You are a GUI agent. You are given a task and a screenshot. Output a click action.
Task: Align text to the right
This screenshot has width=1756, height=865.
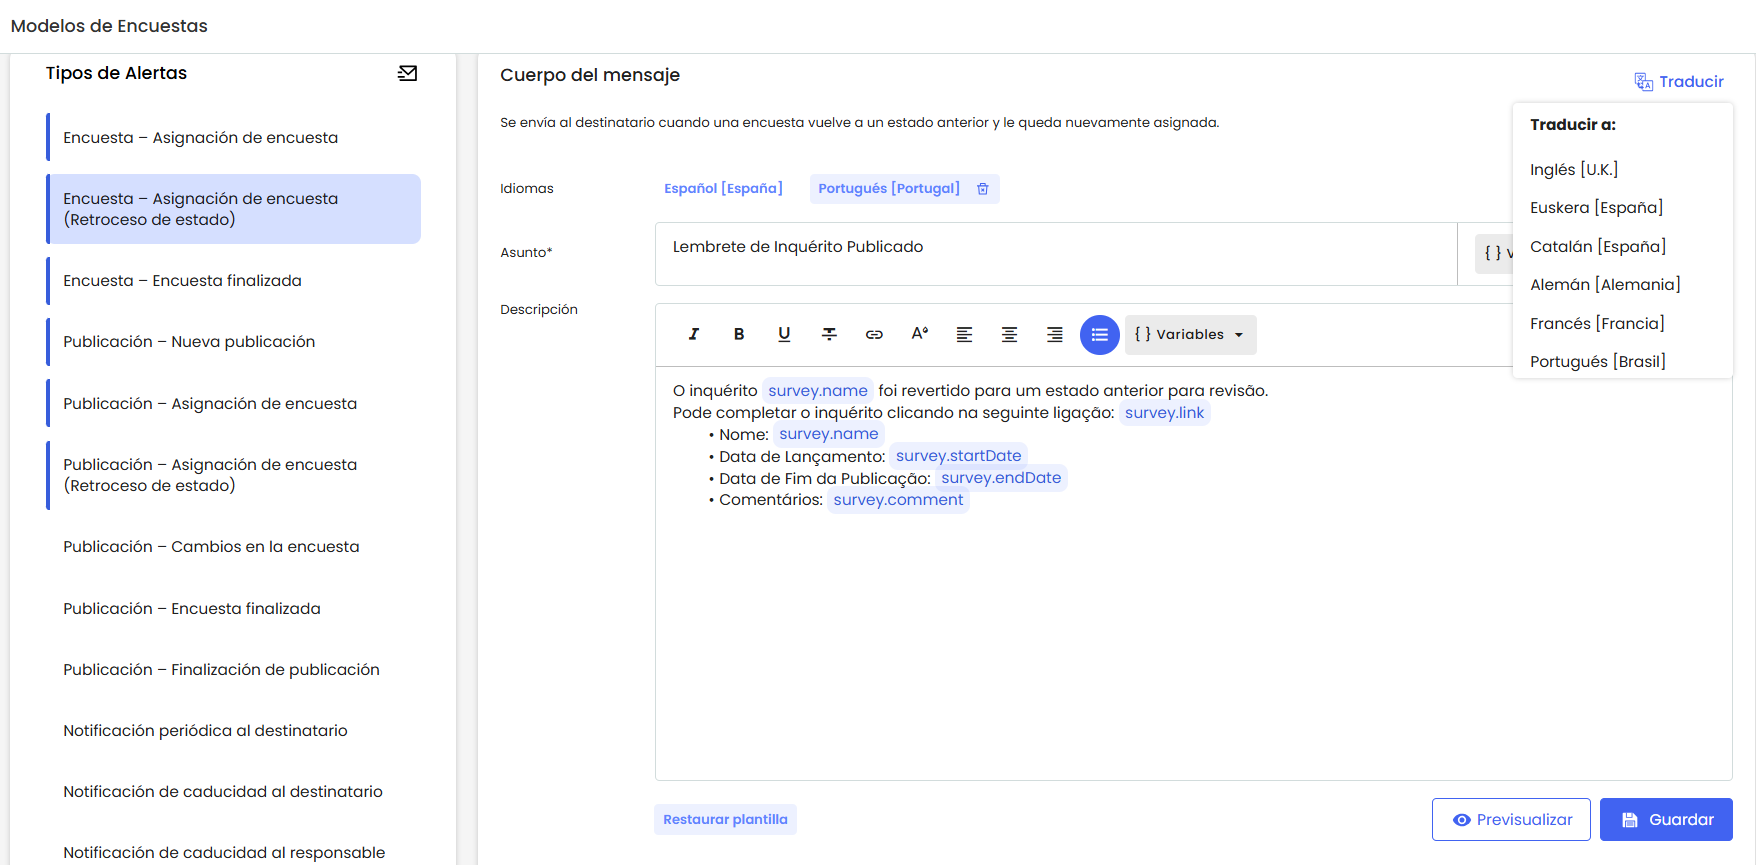1054,334
